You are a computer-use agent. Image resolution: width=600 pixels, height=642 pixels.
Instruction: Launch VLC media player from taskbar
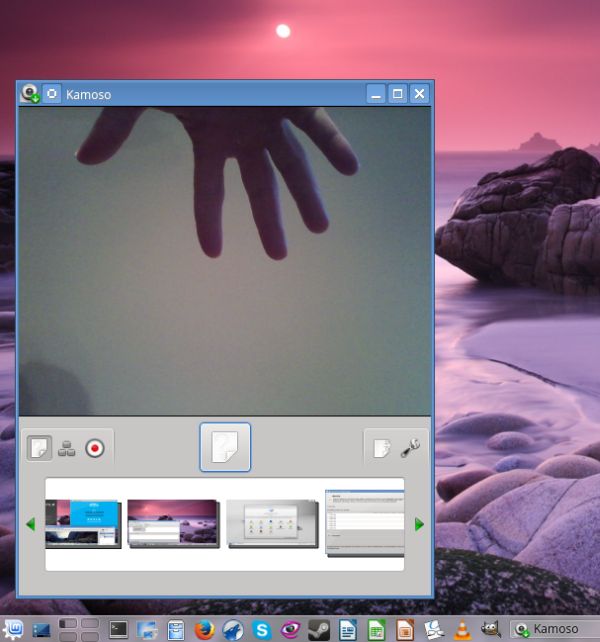point(462,630)
